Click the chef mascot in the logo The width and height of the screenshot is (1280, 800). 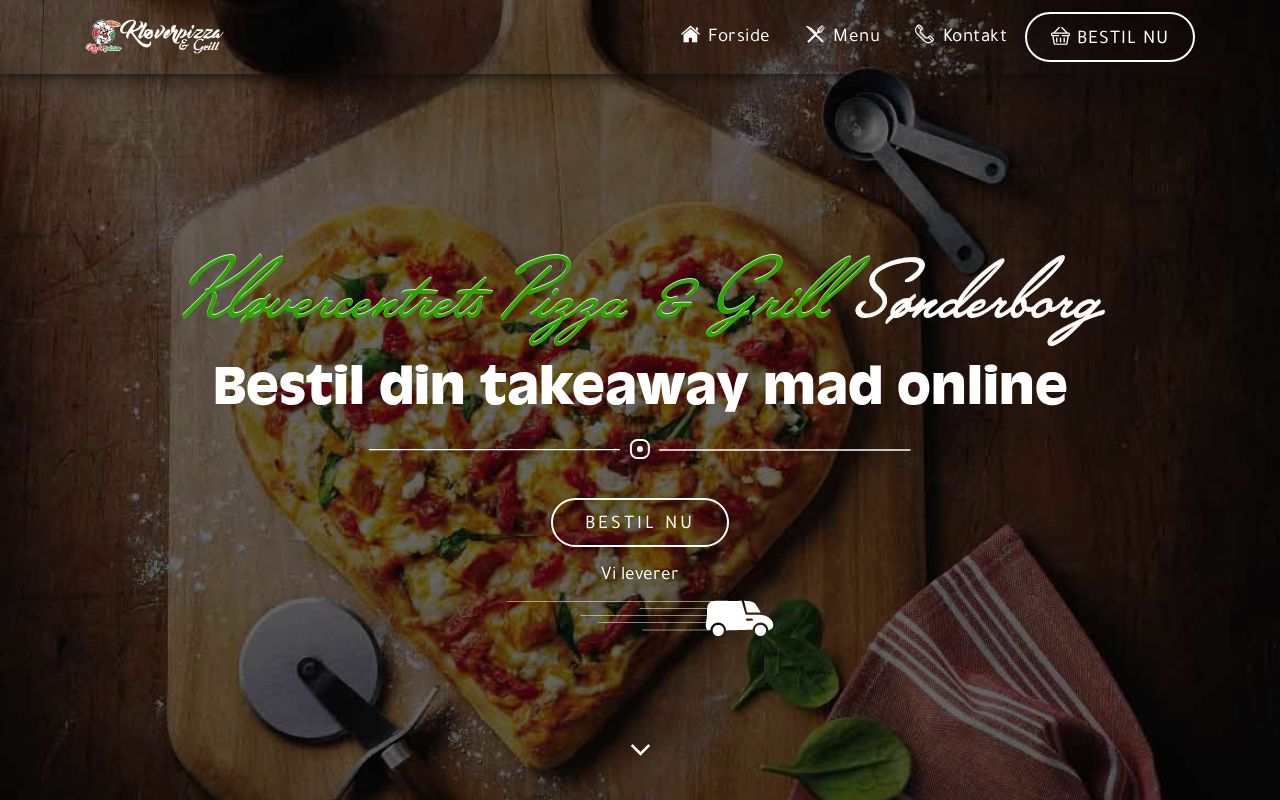click(103, 36)
